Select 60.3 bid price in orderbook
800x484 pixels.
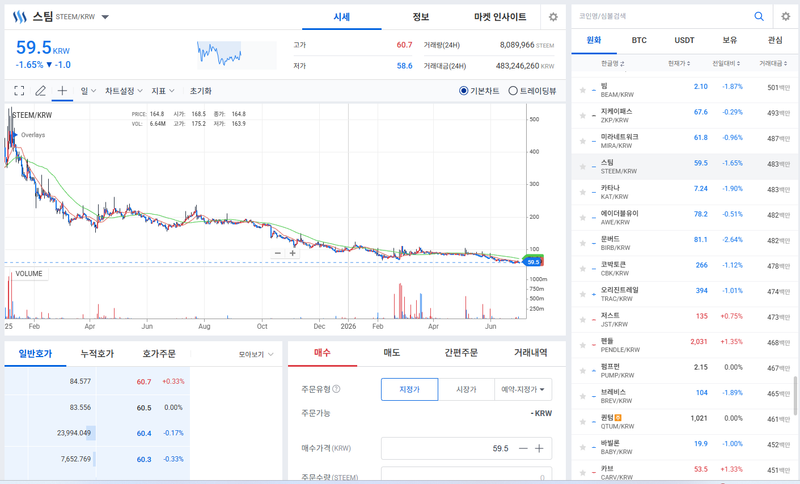pos(144,459)
